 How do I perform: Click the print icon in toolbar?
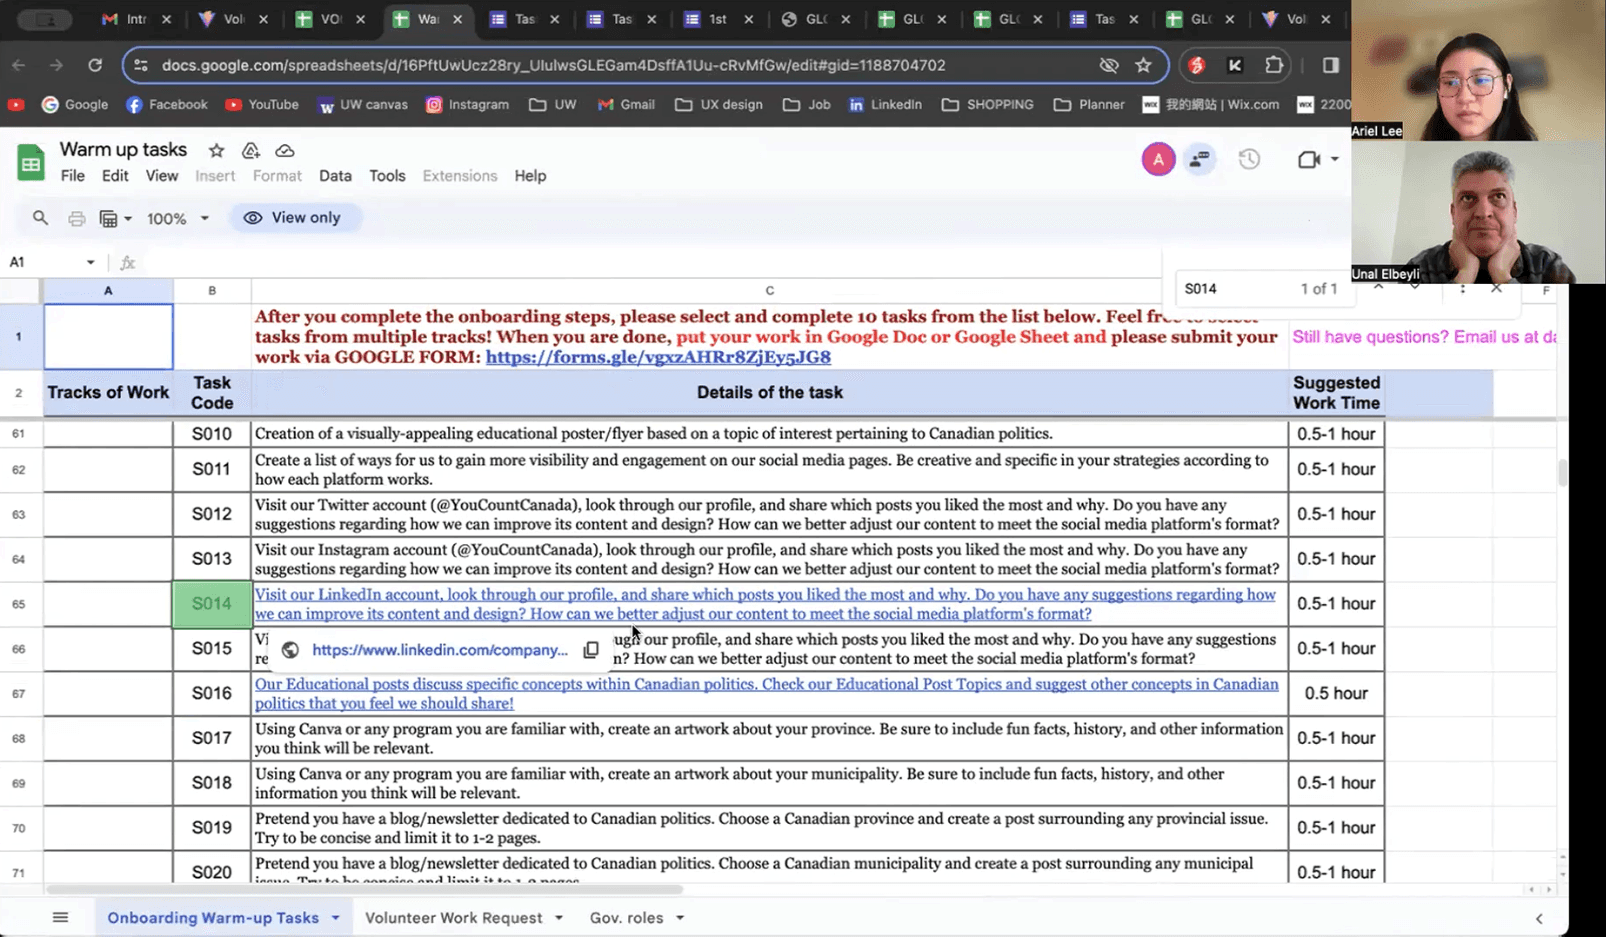point(76,218)
